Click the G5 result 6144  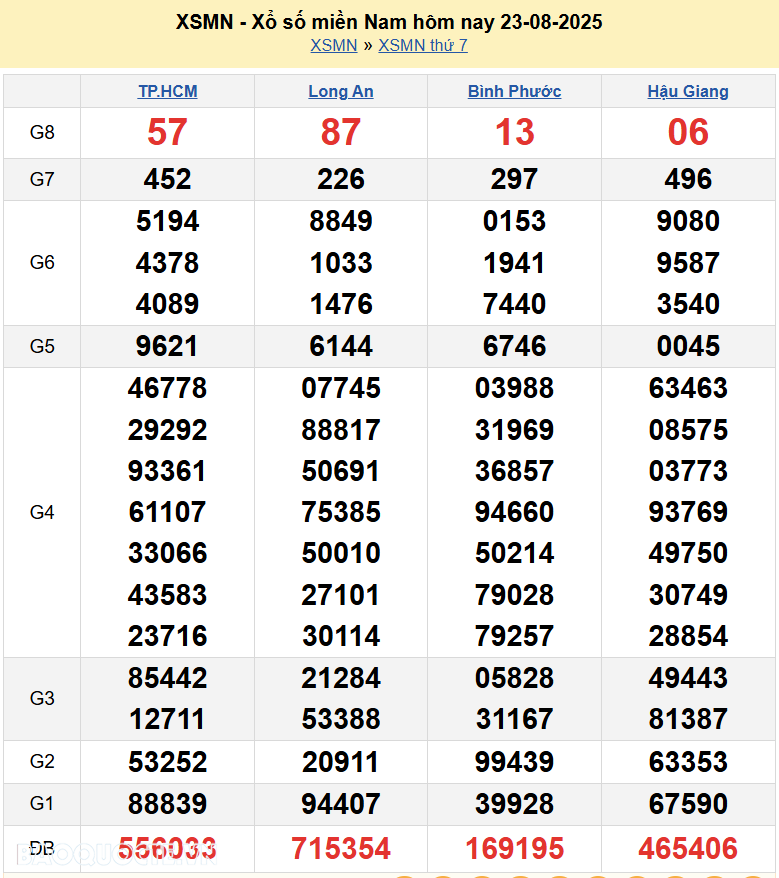[x=341, y=346]
